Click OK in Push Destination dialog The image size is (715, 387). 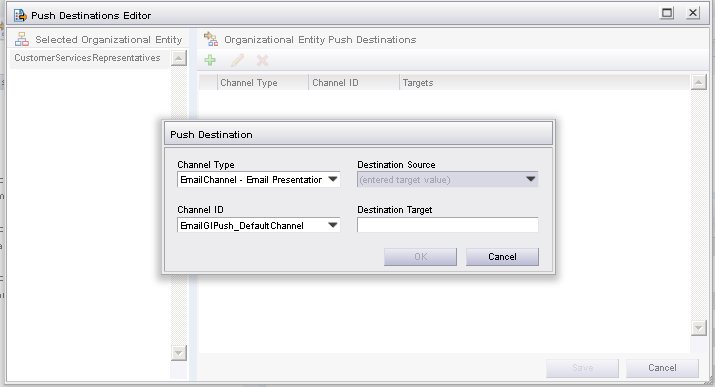[420, 257]
